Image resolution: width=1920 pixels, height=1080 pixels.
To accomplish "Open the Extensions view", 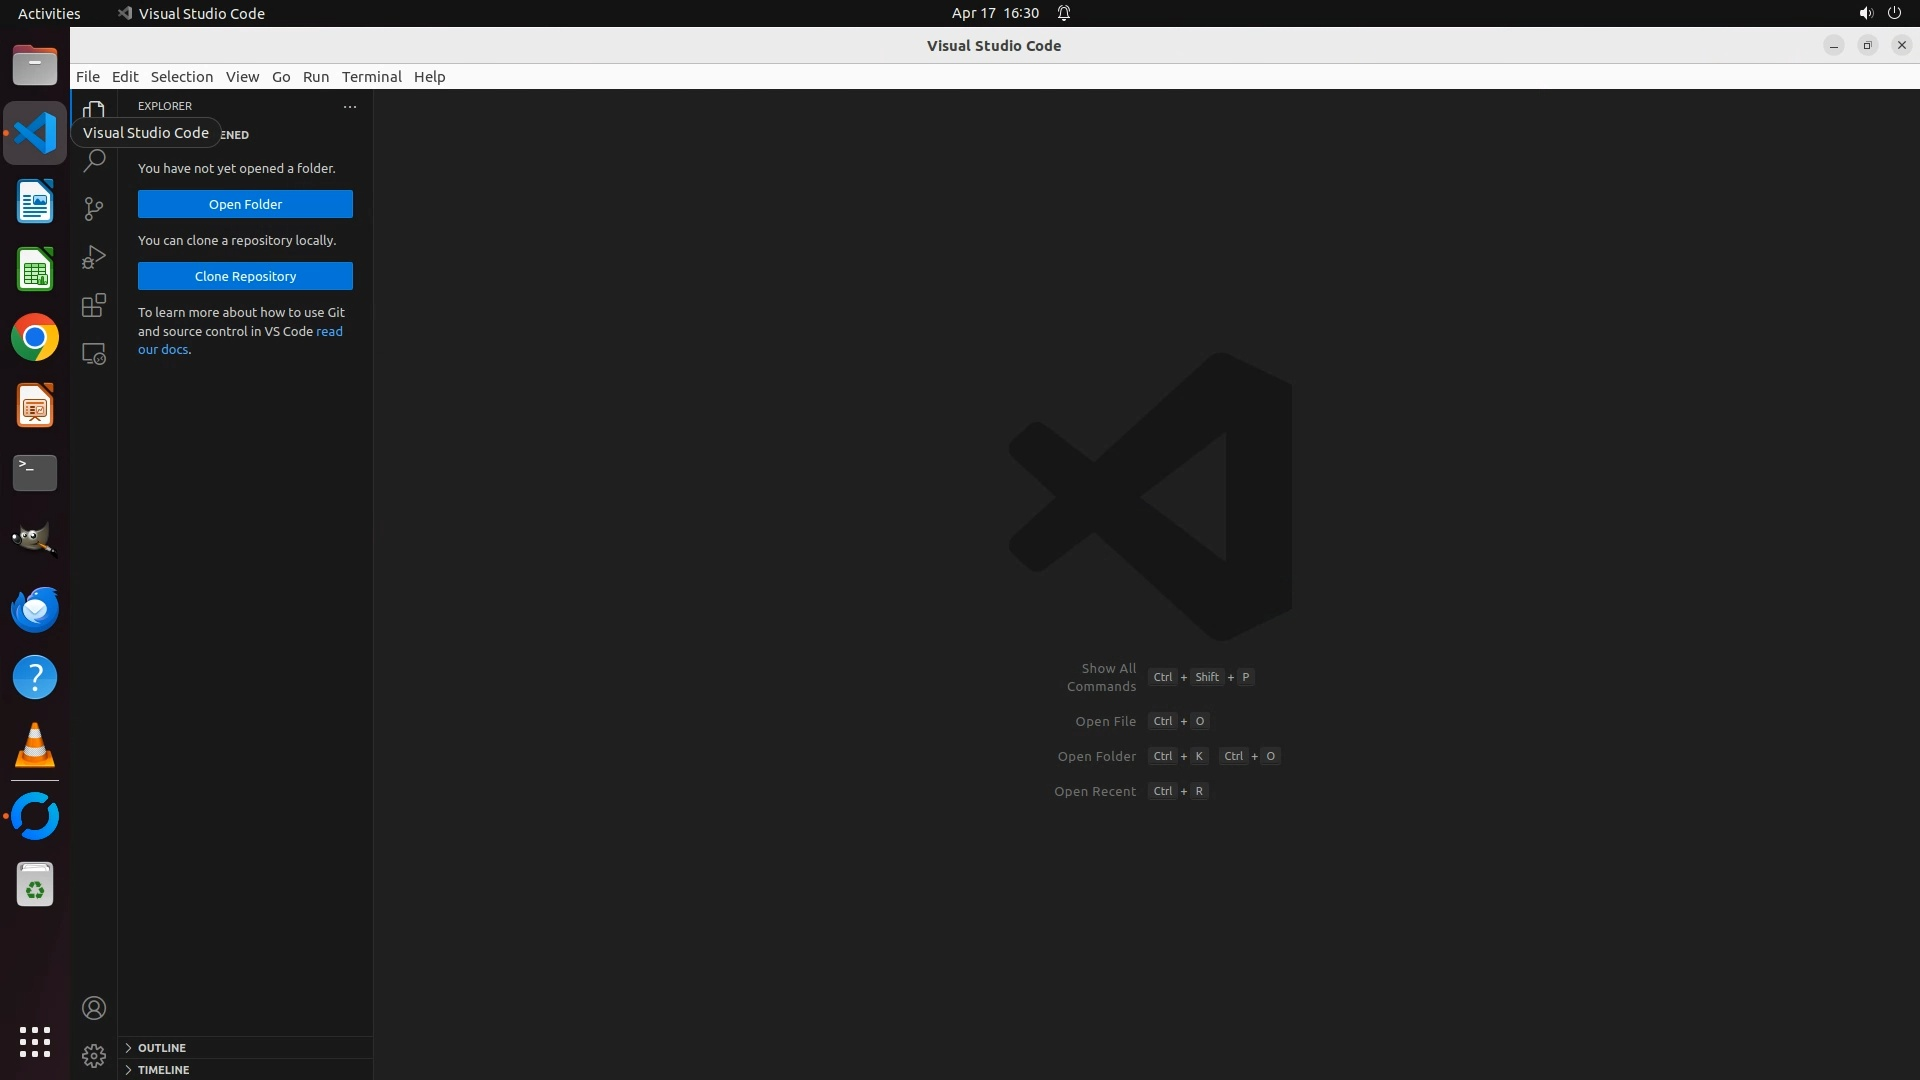I will (94, 305).
